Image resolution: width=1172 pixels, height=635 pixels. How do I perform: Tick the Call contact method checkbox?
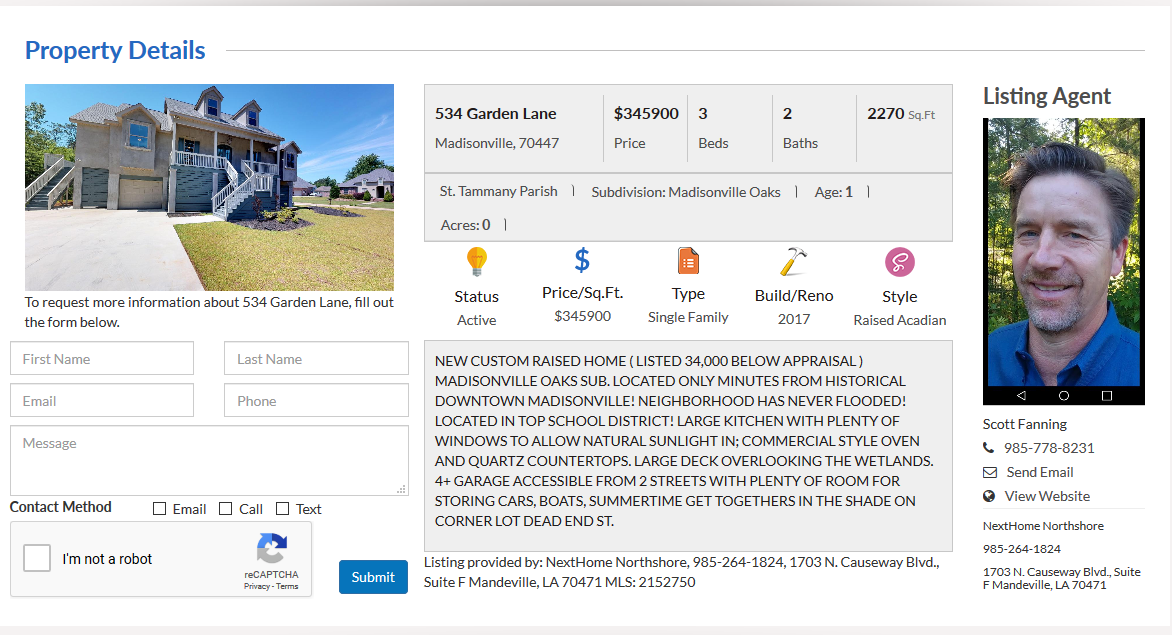click(225, 509)
